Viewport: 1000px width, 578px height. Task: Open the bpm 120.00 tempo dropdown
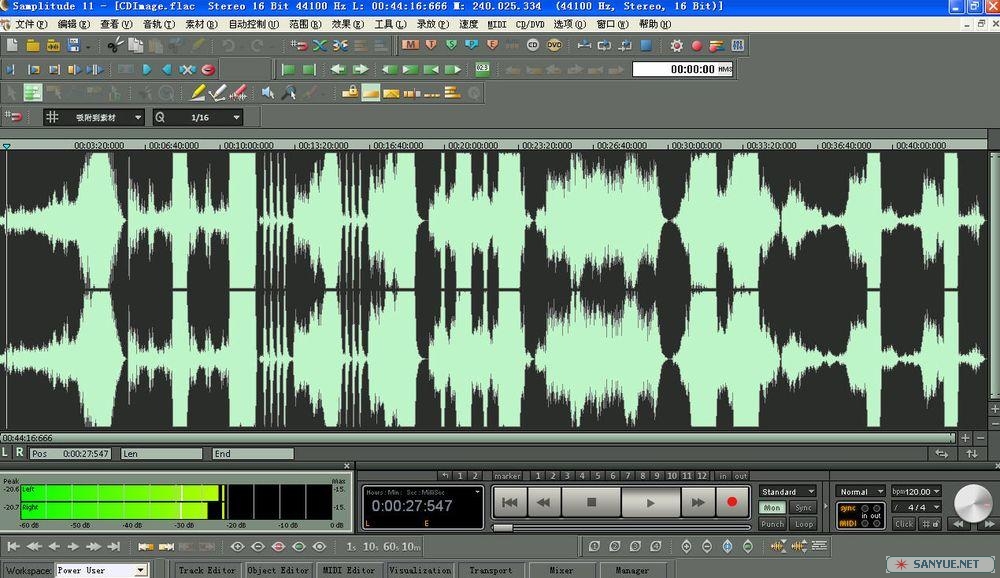point(916,491)
